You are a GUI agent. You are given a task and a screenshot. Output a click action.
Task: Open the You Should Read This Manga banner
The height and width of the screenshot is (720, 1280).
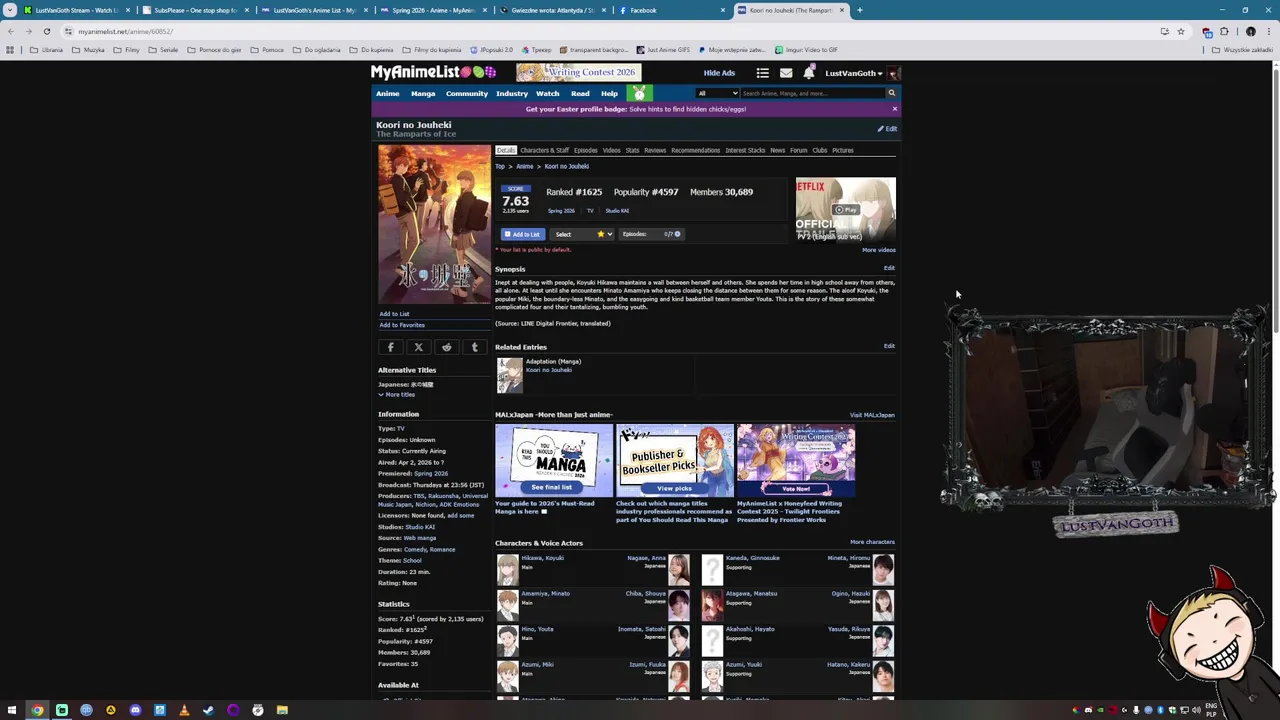click(554, 461)
